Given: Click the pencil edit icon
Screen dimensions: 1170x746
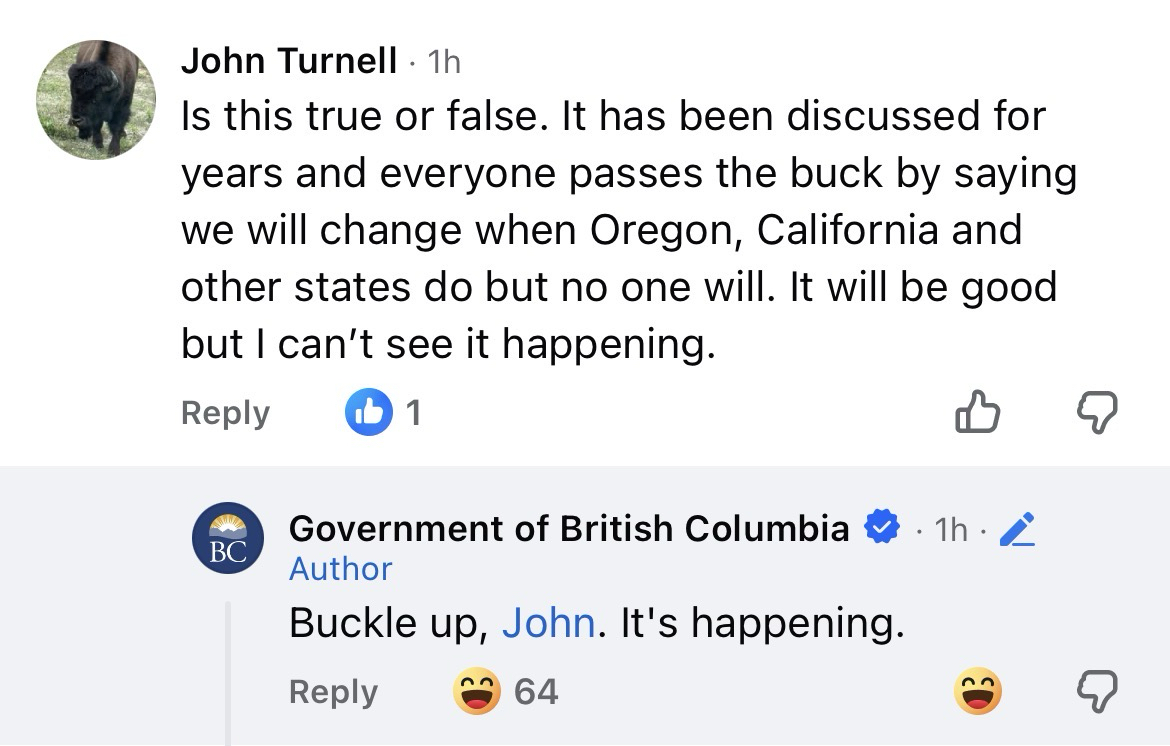Looking at the screenshot, I should [x=1014, y=529].
